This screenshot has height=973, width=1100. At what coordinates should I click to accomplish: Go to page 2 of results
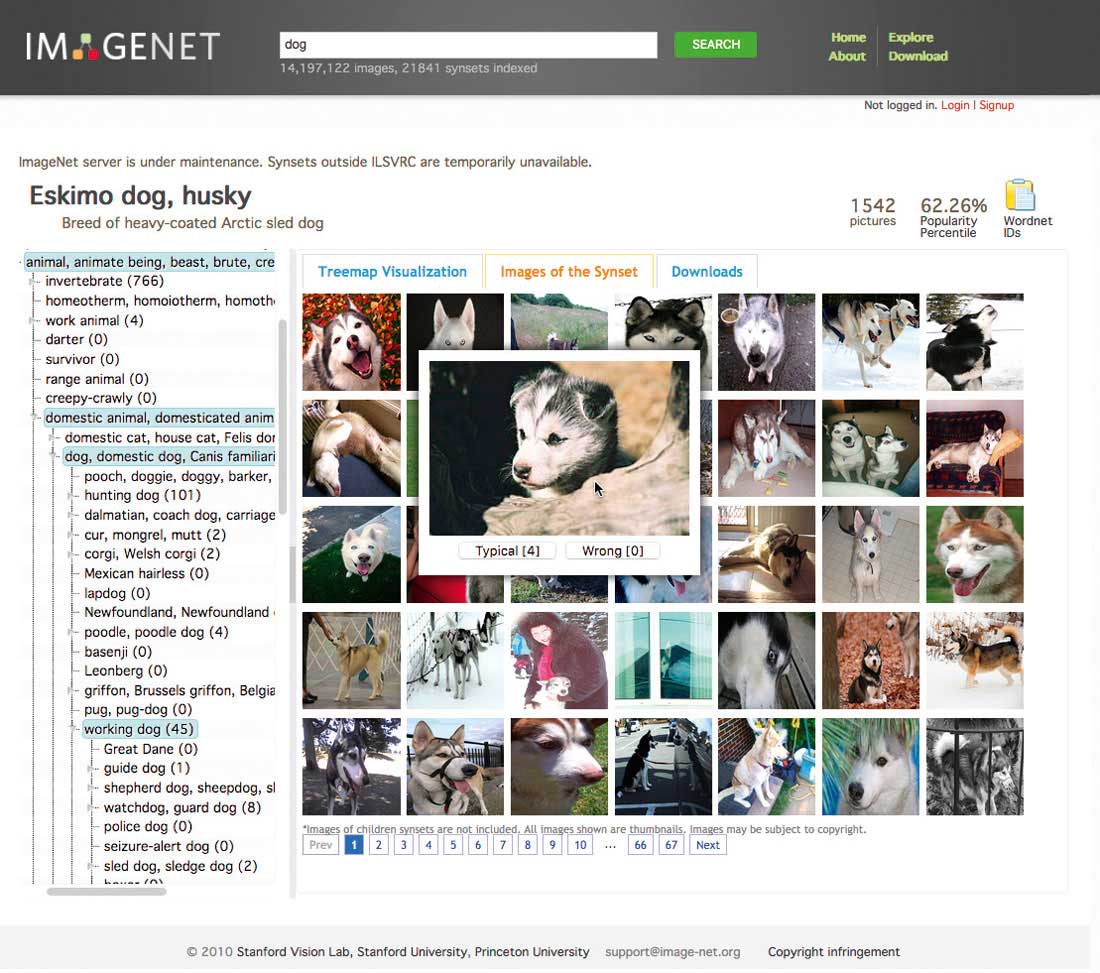(x=379, y=845)
